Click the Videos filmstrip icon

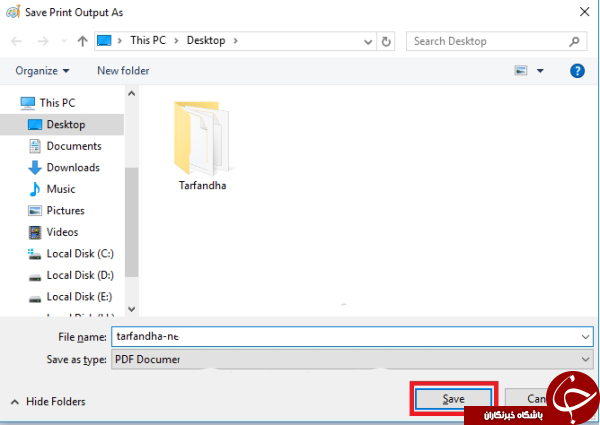(35, 232)
